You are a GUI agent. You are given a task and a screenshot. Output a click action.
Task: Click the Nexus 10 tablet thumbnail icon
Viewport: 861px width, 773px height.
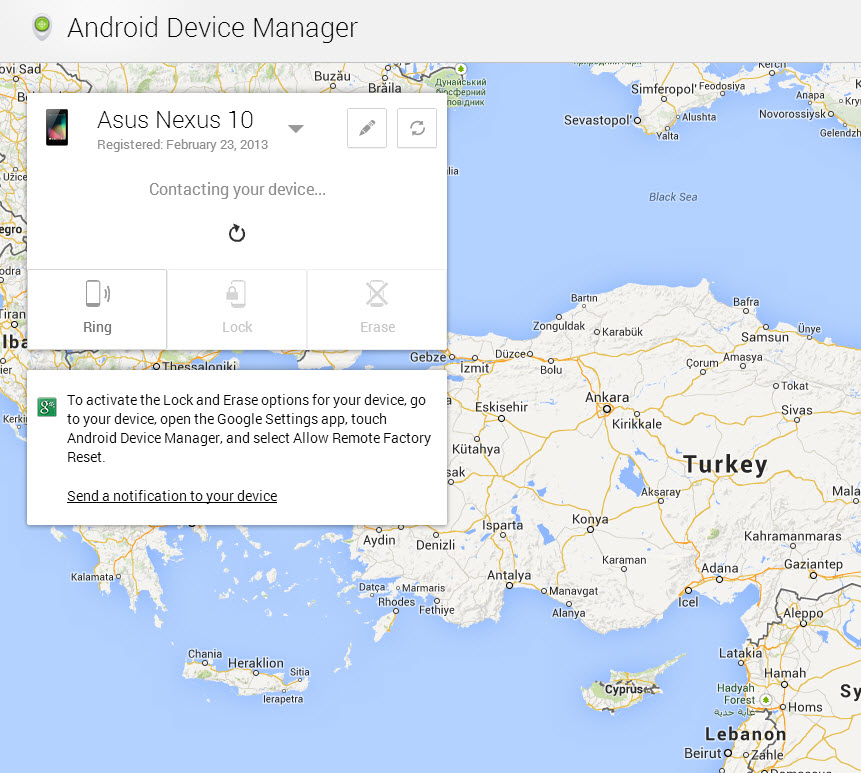click(57, 128)
